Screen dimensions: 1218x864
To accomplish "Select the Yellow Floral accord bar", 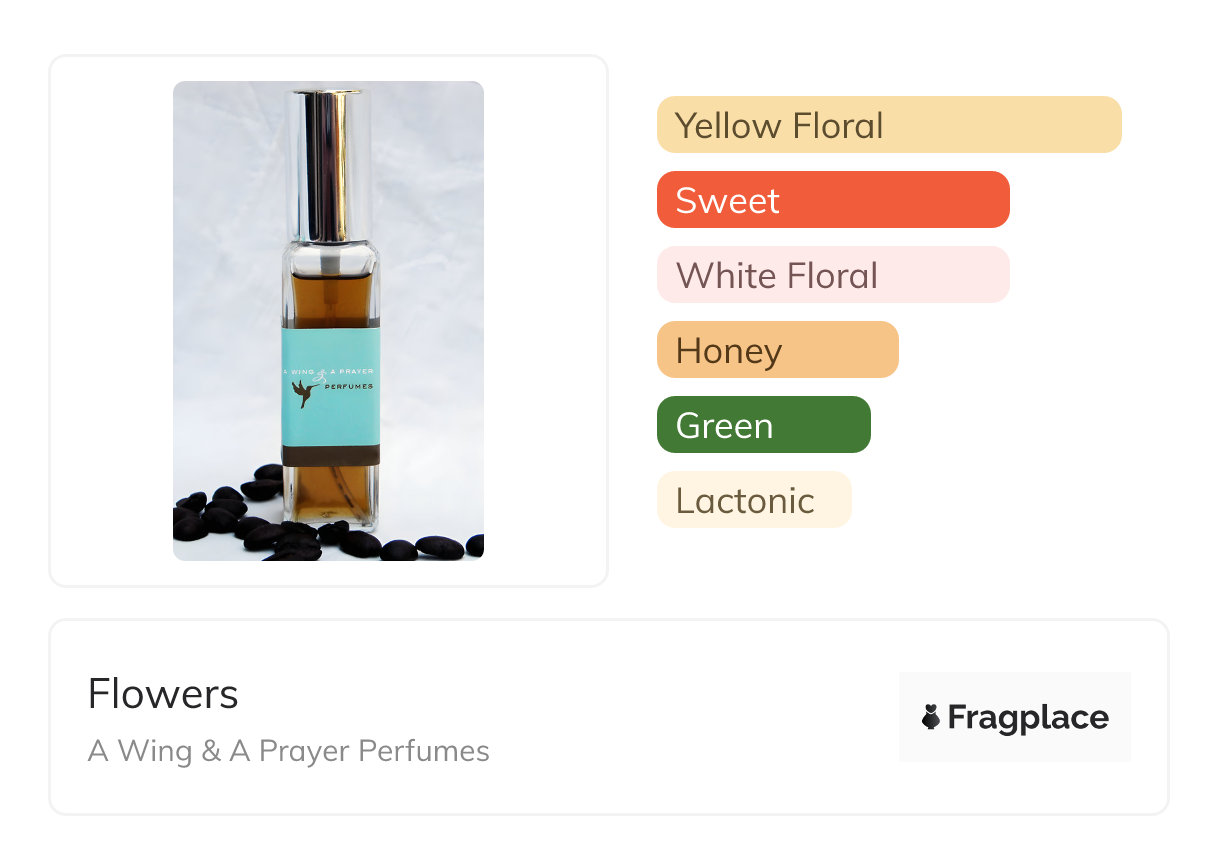I will (x=888, y=125).
